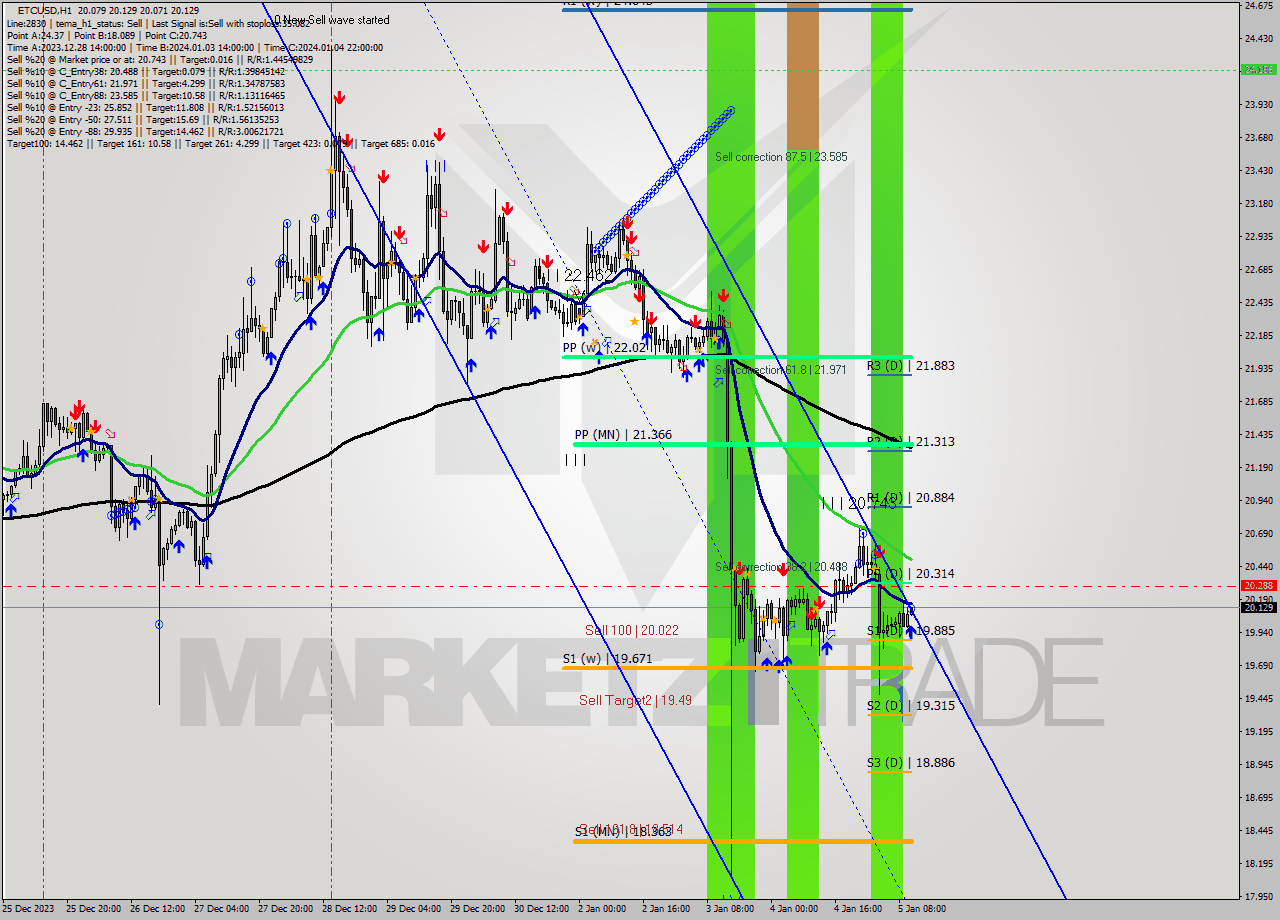Click the 17.950 price axis label
This screenshot has width=1280, height=920.
[1258, 896]
